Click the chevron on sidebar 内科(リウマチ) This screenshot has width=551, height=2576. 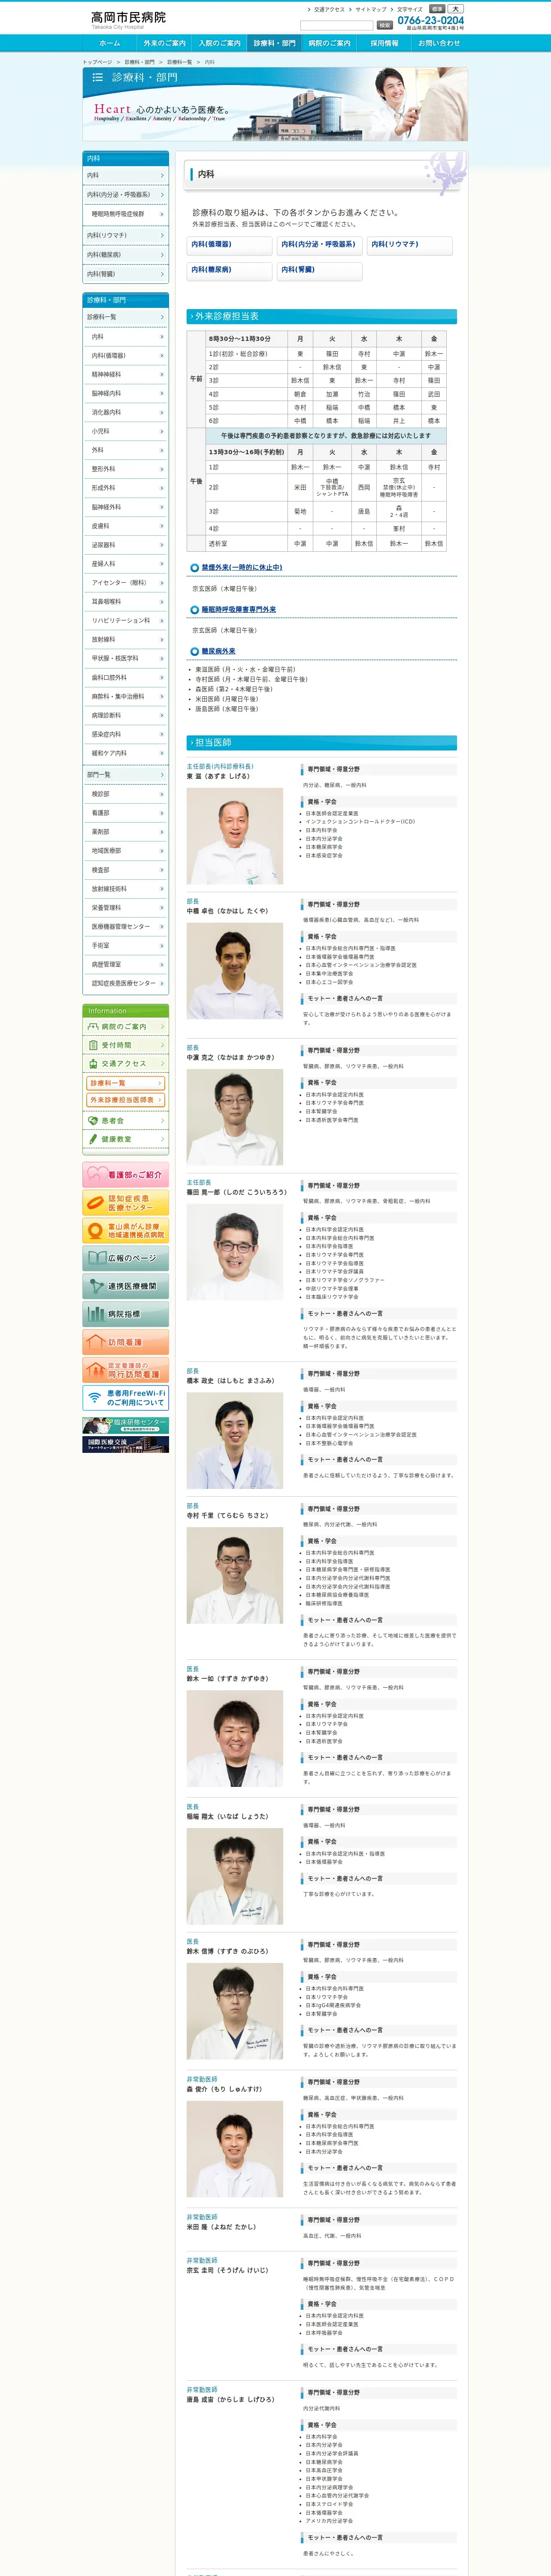(162, 236)
